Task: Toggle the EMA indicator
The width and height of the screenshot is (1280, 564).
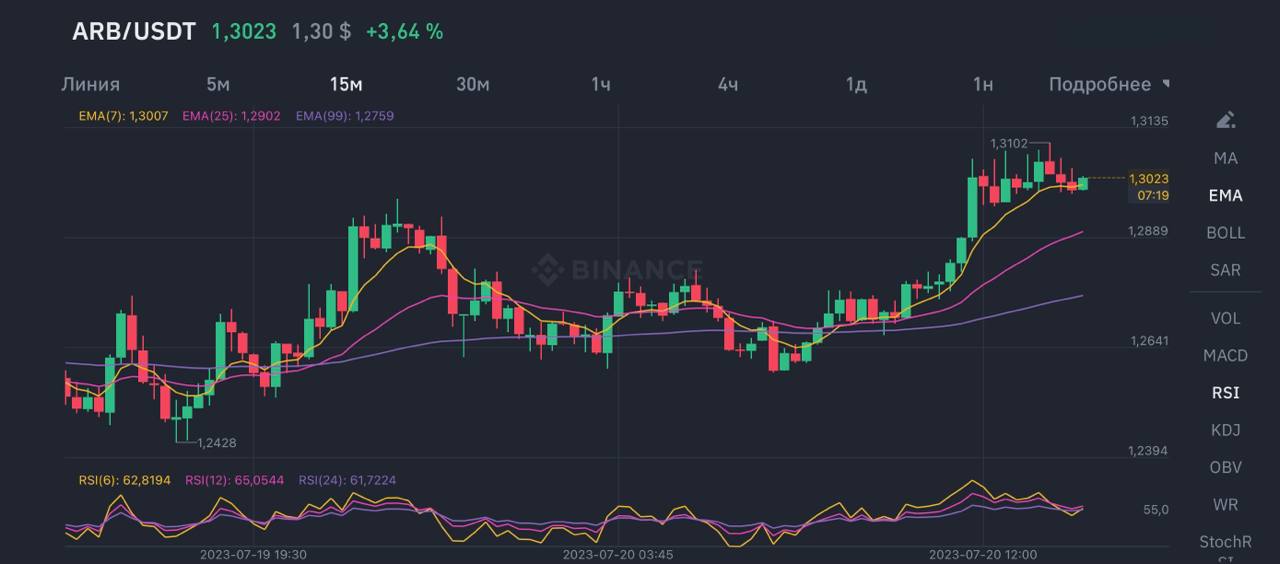Action: tap(1225, 195)
